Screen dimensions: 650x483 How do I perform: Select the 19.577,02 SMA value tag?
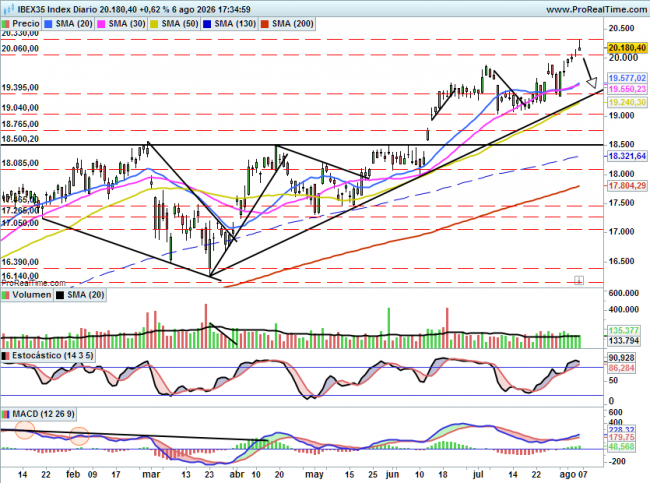[x=627, y=78]
